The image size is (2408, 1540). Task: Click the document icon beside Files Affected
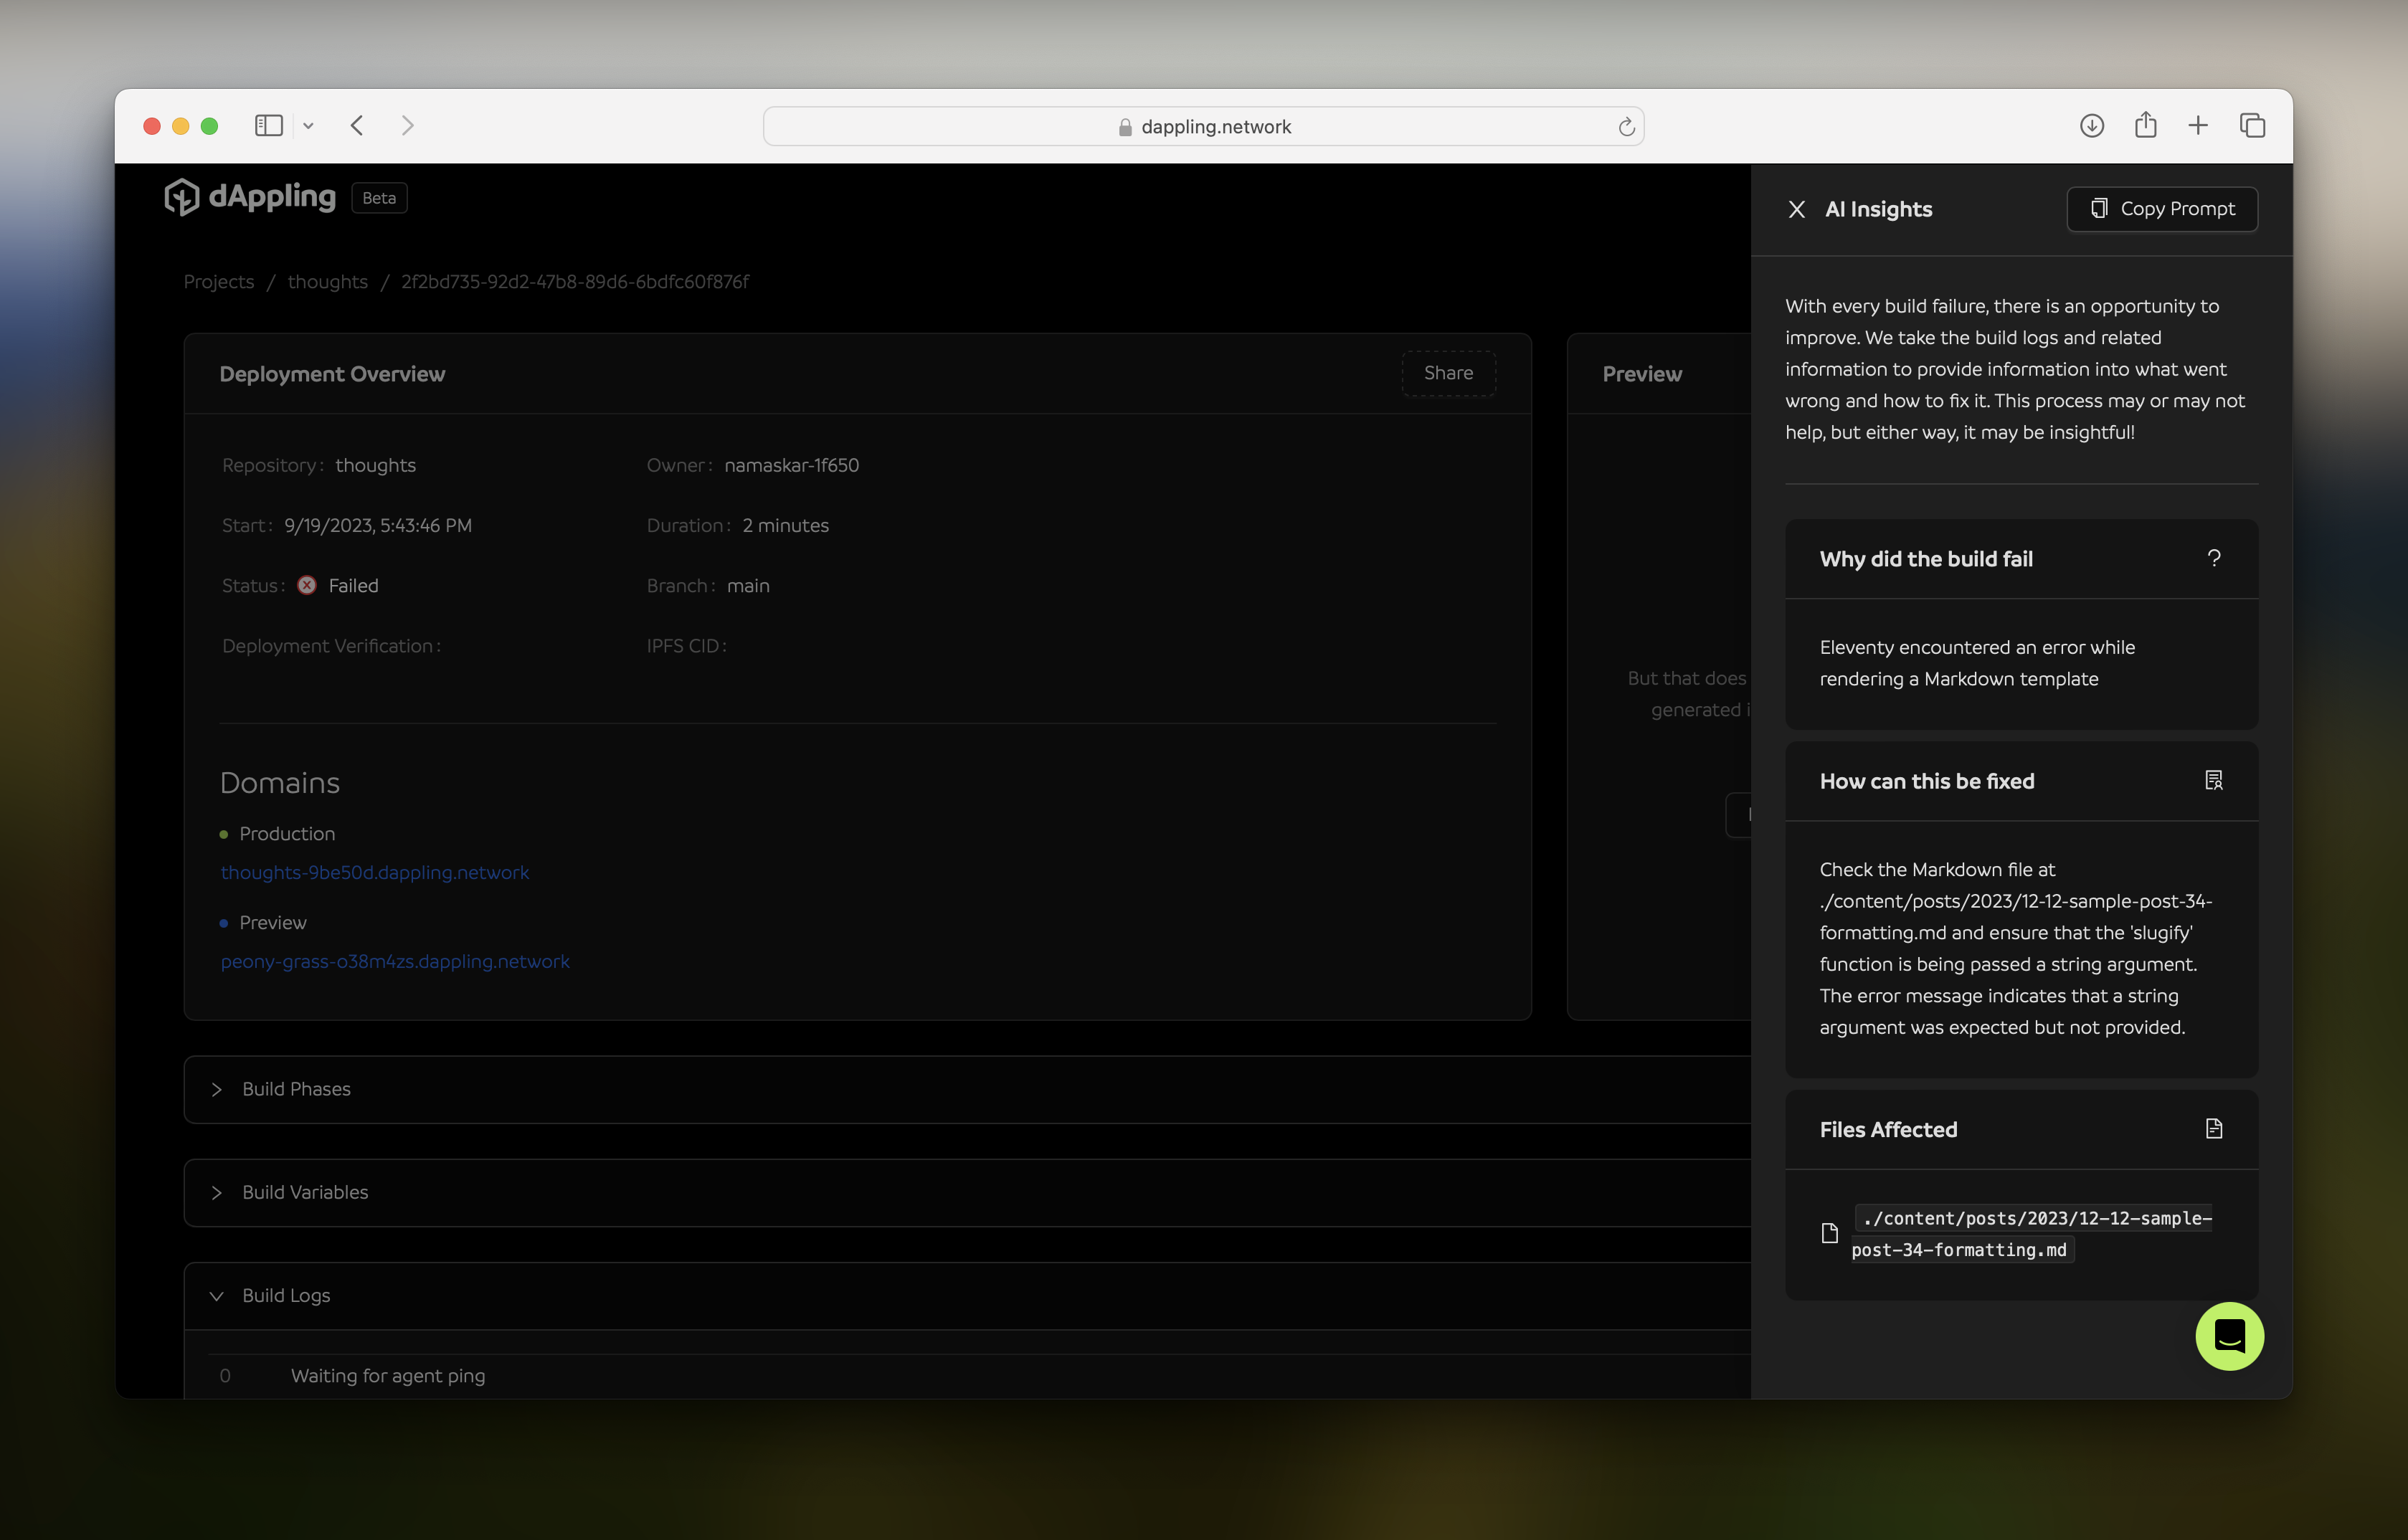[2213, 1128]
